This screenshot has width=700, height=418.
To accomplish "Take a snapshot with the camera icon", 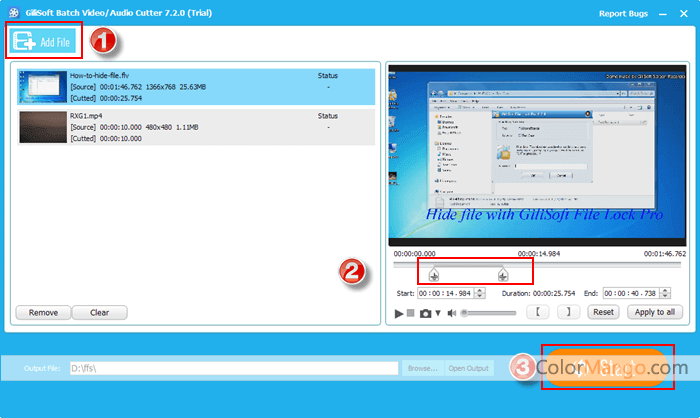I will tap(425, 313).
